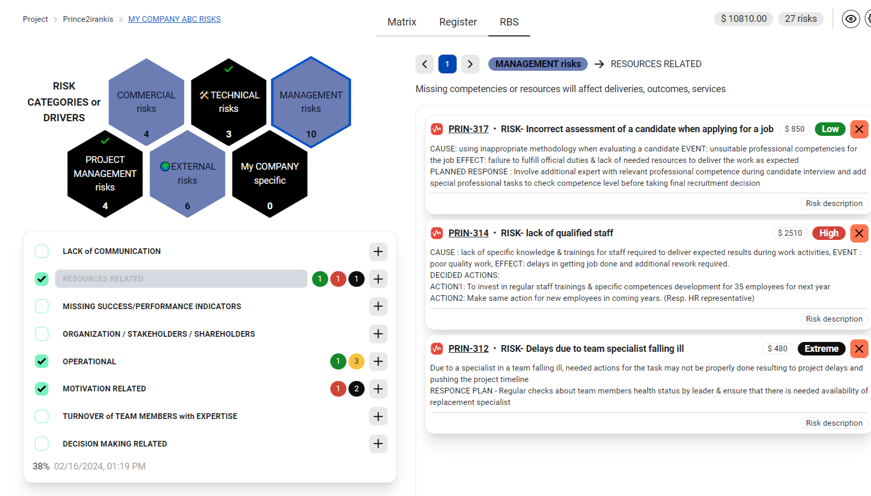This screenshot has height=496, width=871.
Task: Click the heartbeat icon beside PRIN-317
Action: click(x=437, y=129)
